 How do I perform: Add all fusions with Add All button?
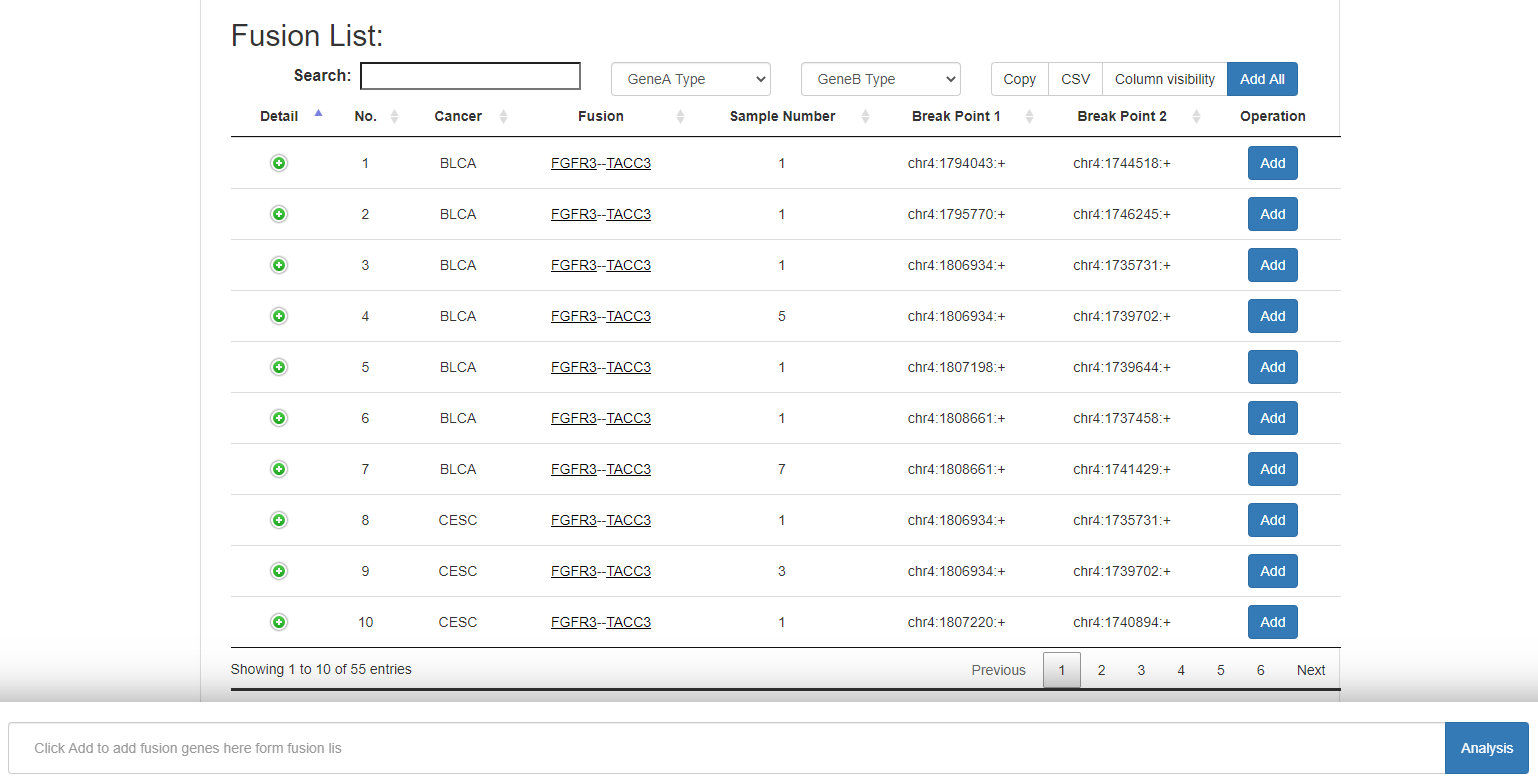pos(1262,79)
